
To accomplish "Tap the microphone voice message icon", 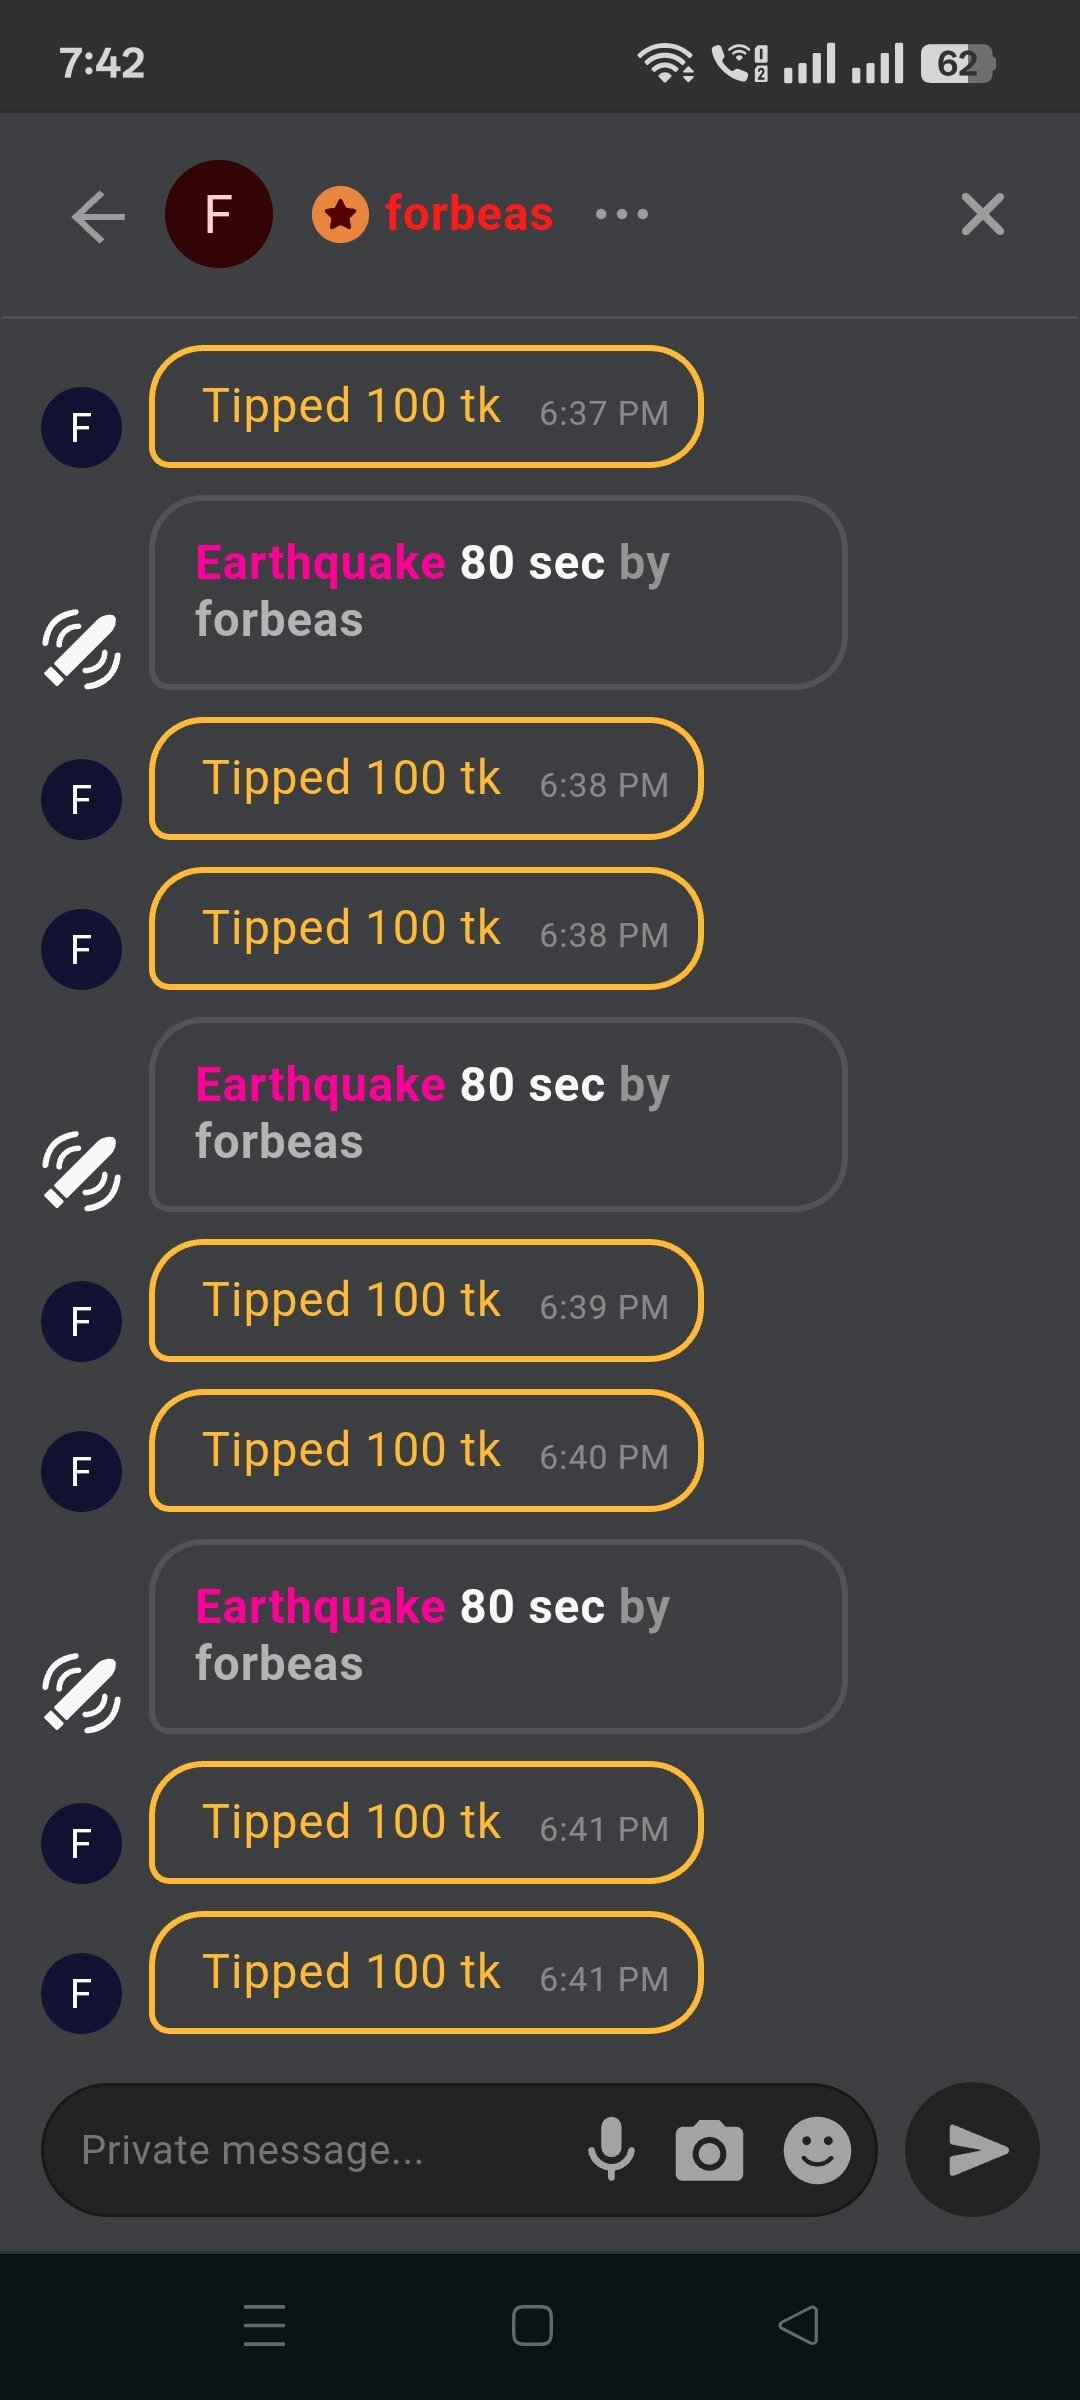I will 611,2149.
